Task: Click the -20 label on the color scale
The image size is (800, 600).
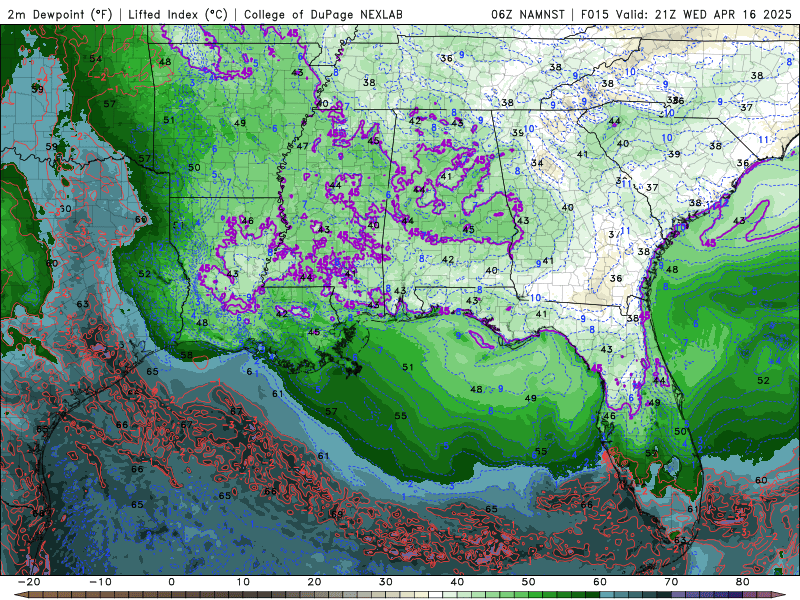Action: click(x=29, y=582)
